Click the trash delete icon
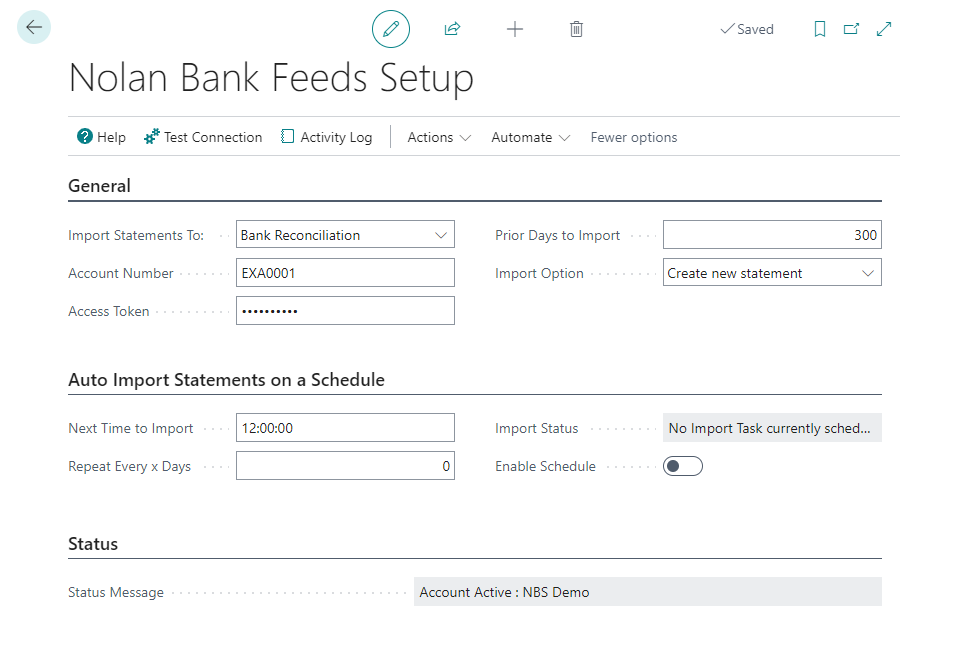The width and height of the screenshot is (967, 657). (x=576, y=29)
